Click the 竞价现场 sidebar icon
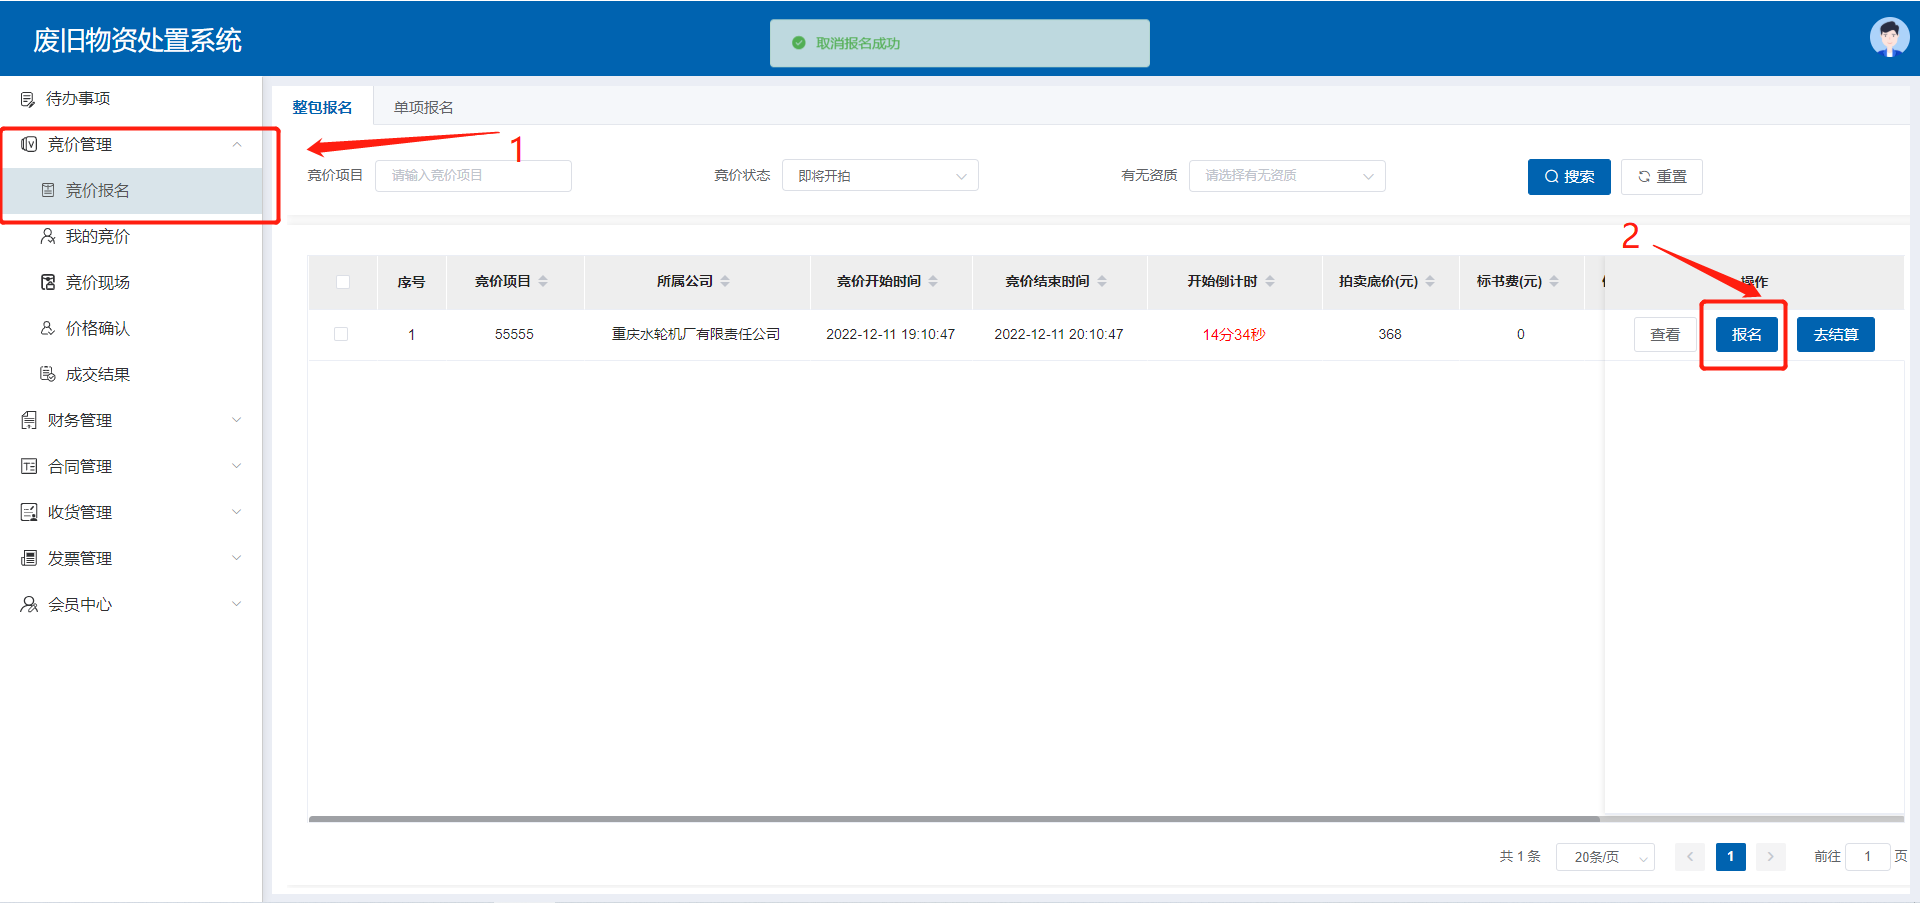 coord(47,282)
